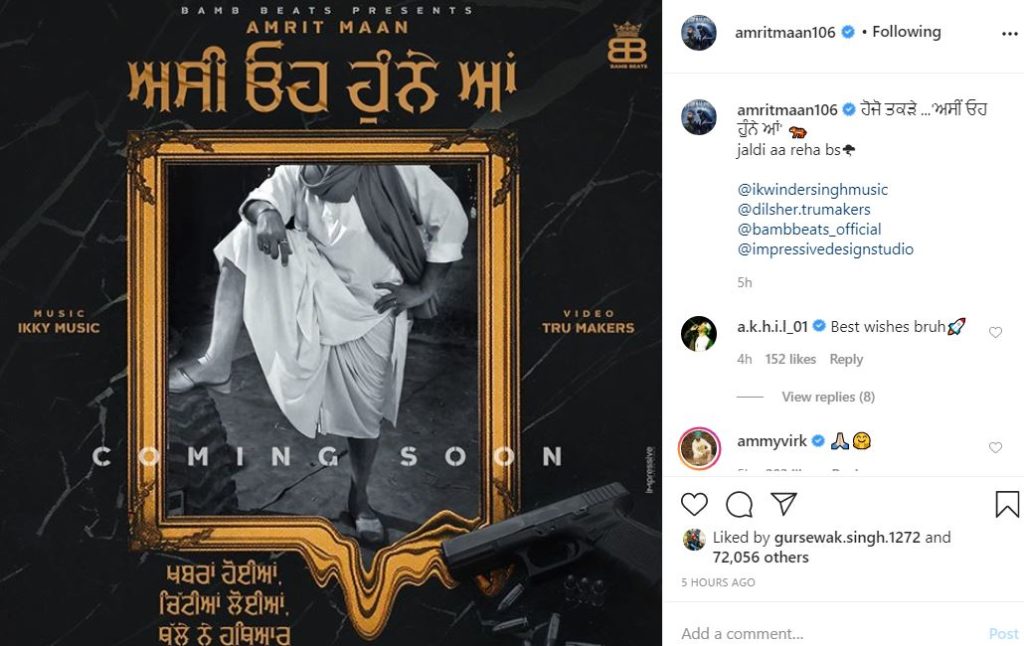1024x646 pixels.
Task: Reply to the Best wishes bruh comment
Action: (846, 359)
